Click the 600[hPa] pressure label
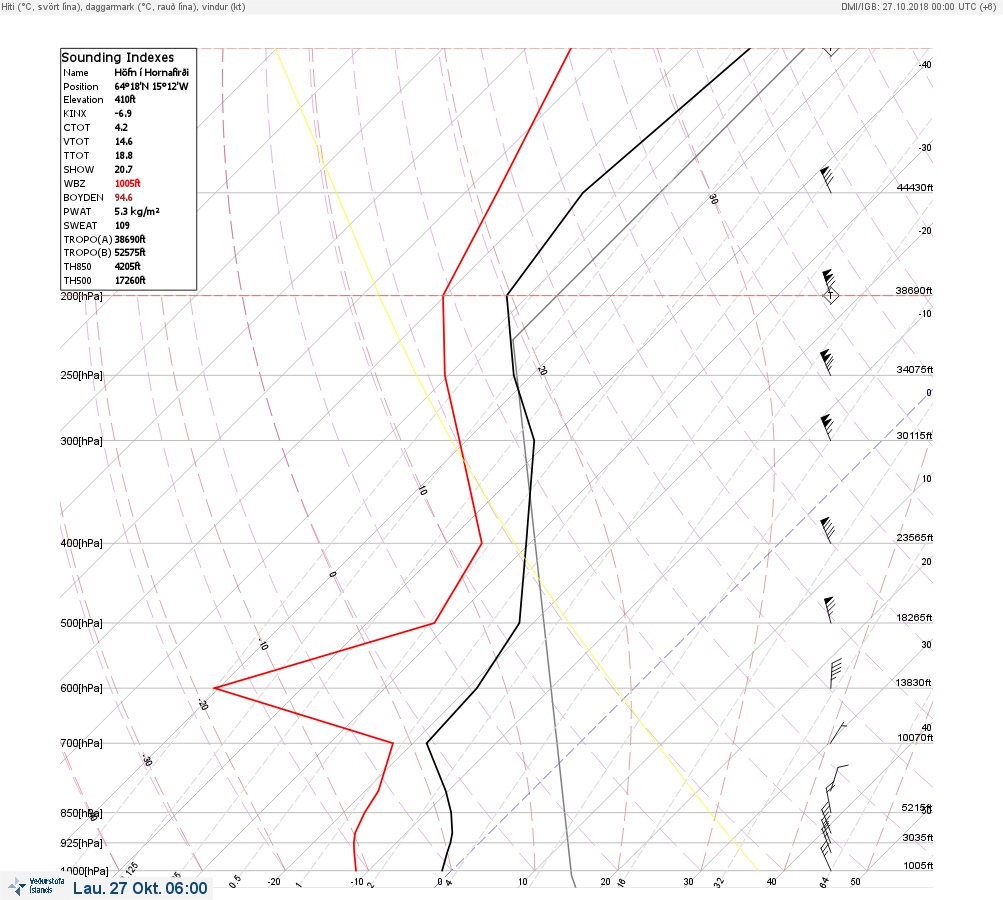This screenshot has width=1003, height=900. pyautogui.click(x=81, y=689)
